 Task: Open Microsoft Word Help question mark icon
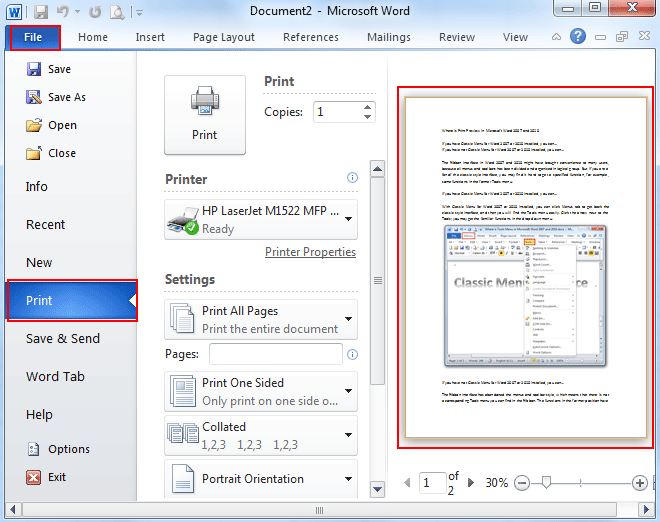577,37
